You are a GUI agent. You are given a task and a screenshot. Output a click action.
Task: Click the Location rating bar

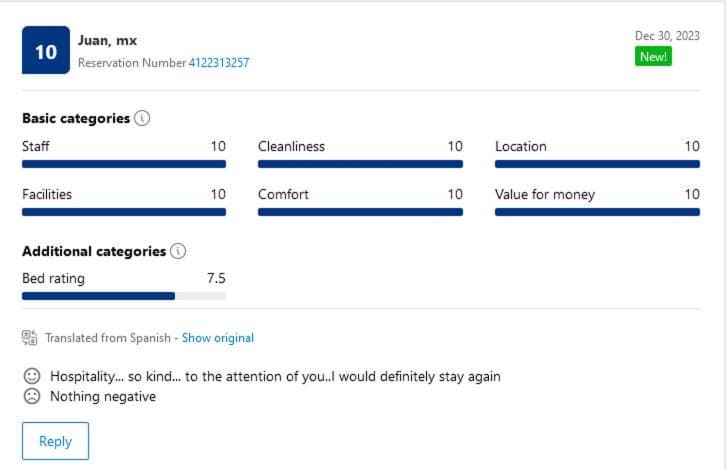597,164
